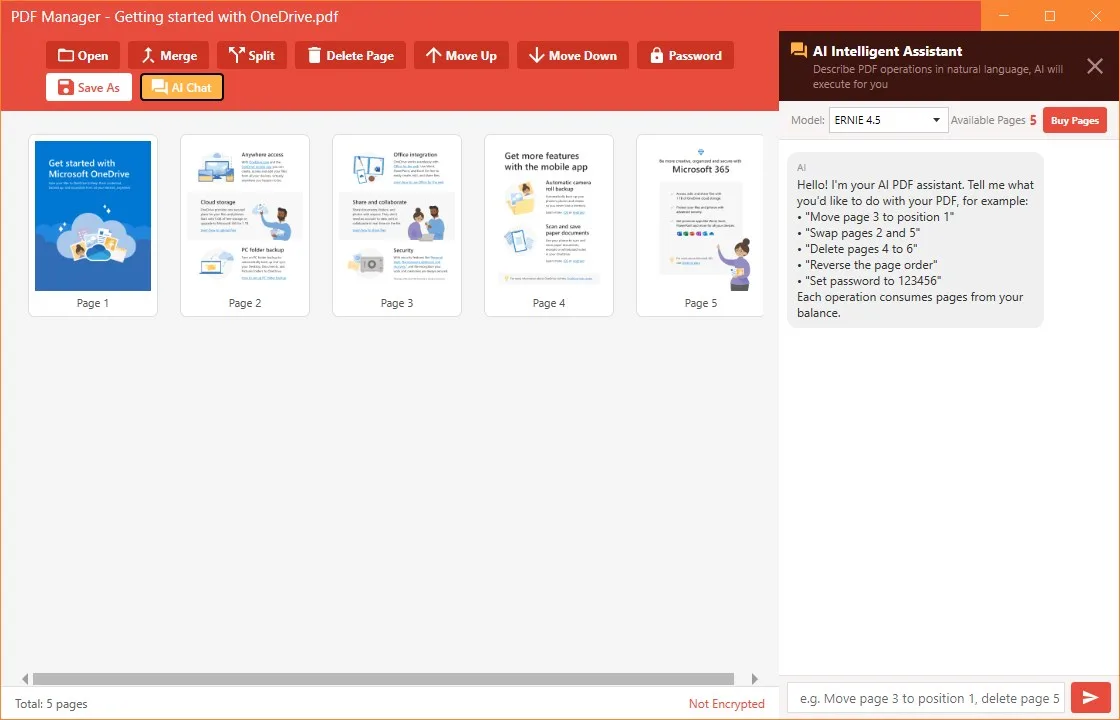Select the Page 5 thumbnail
The height and width of the screenshot is (720, 1120).
[700, 226]
